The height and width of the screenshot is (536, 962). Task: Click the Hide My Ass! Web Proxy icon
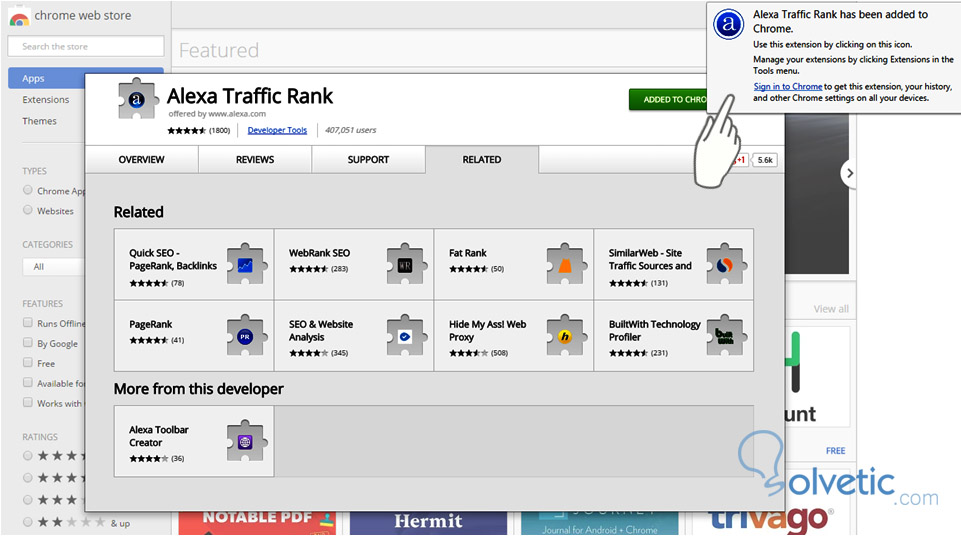point(565,335)
